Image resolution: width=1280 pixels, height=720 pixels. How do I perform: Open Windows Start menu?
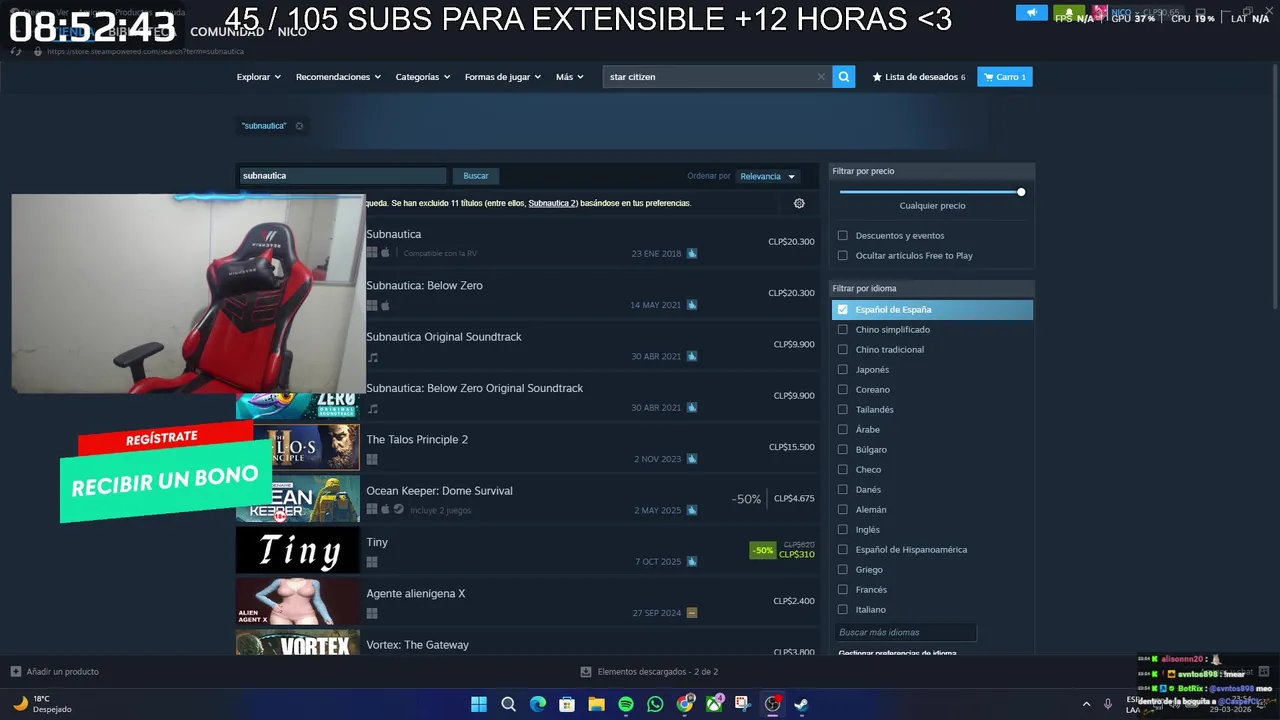tap(479, 704)
